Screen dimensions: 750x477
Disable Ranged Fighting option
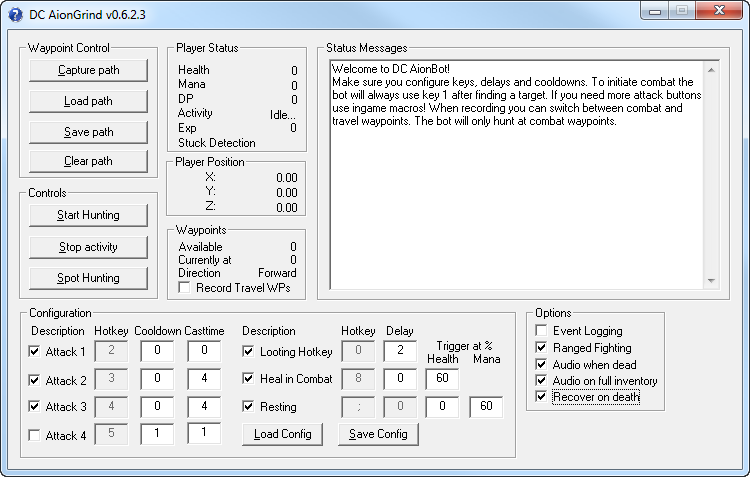click(541, 347)
